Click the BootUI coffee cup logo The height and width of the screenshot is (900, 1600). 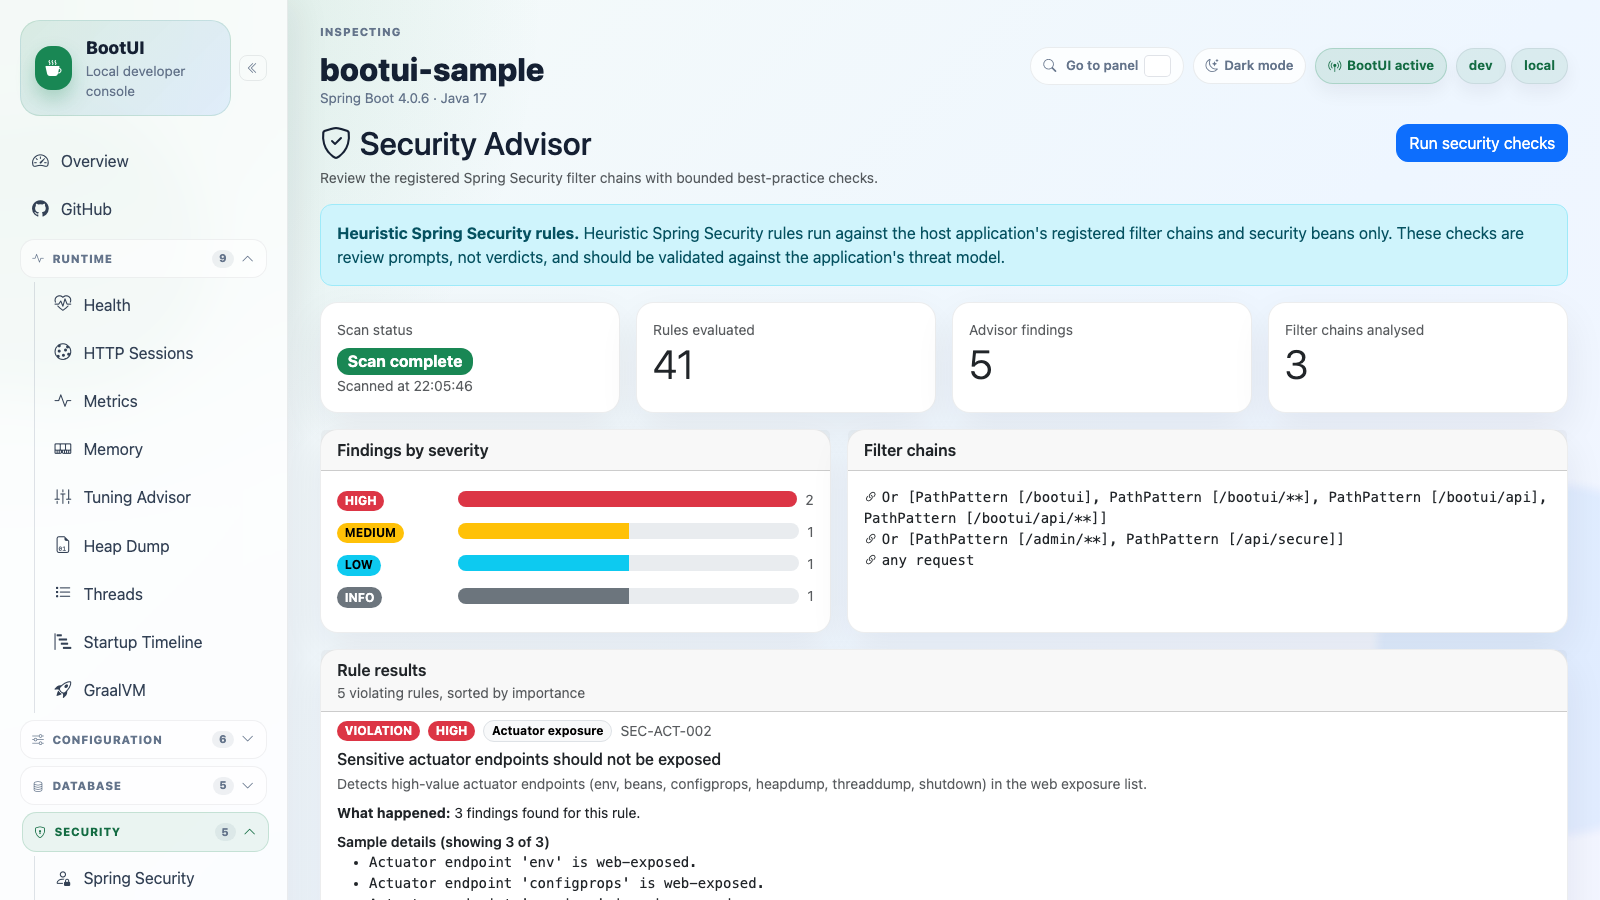coord(54,68)
